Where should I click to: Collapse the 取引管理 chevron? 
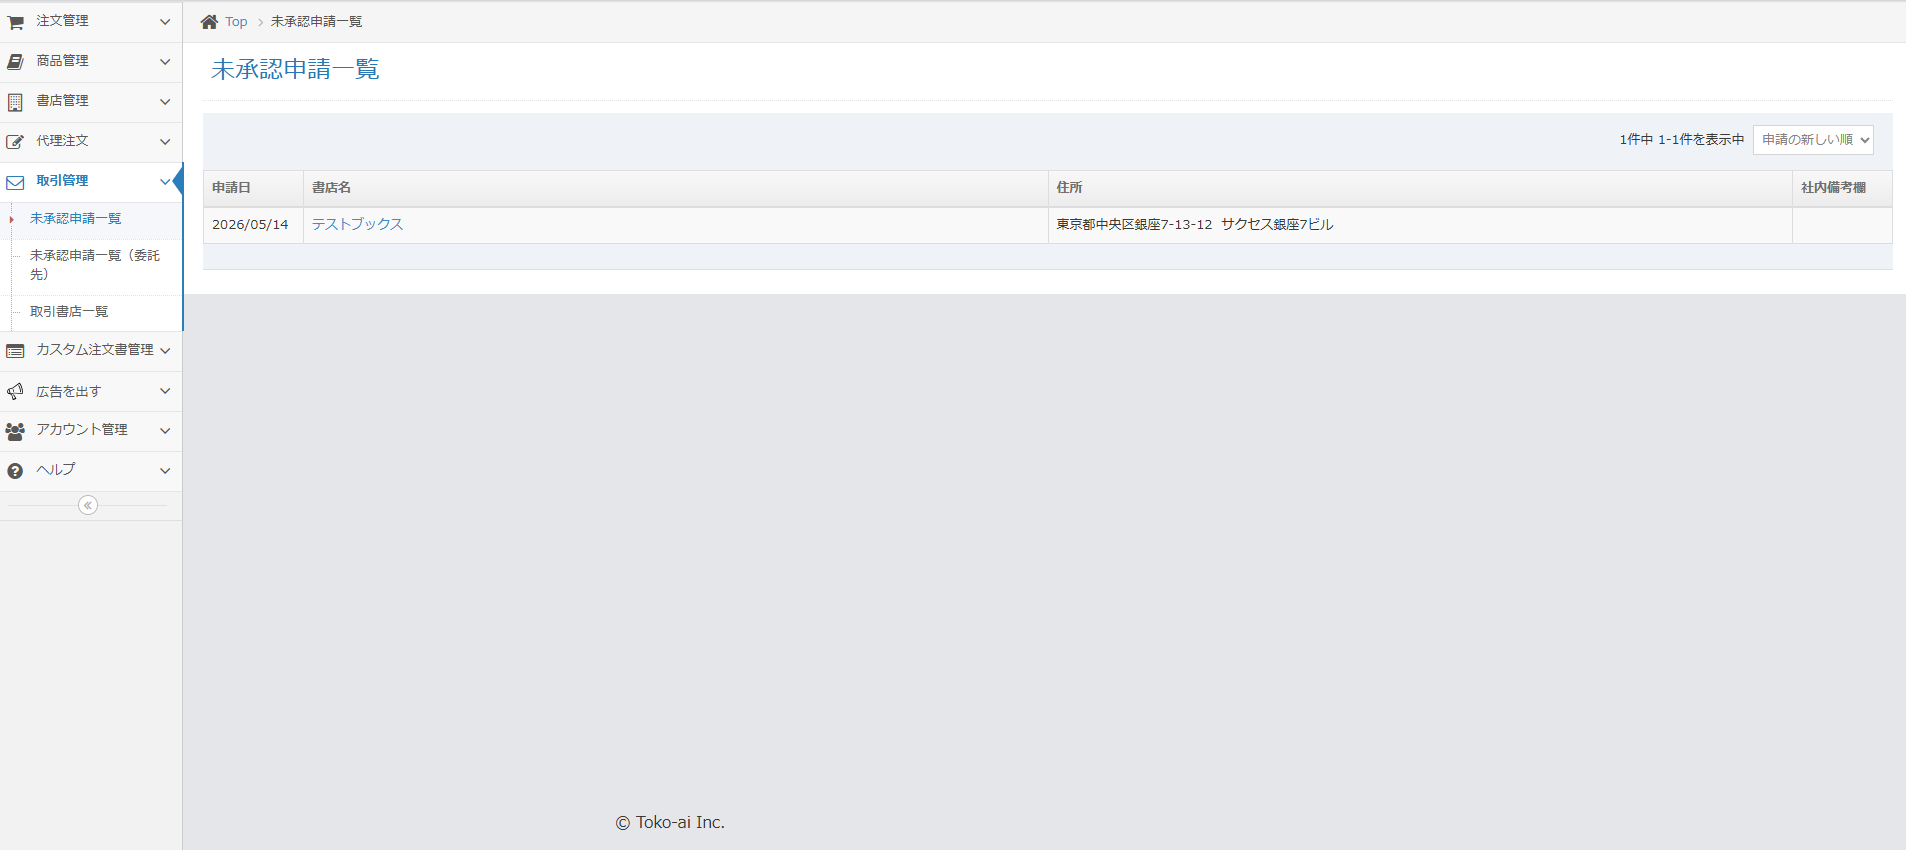click(x=165, y=181)
